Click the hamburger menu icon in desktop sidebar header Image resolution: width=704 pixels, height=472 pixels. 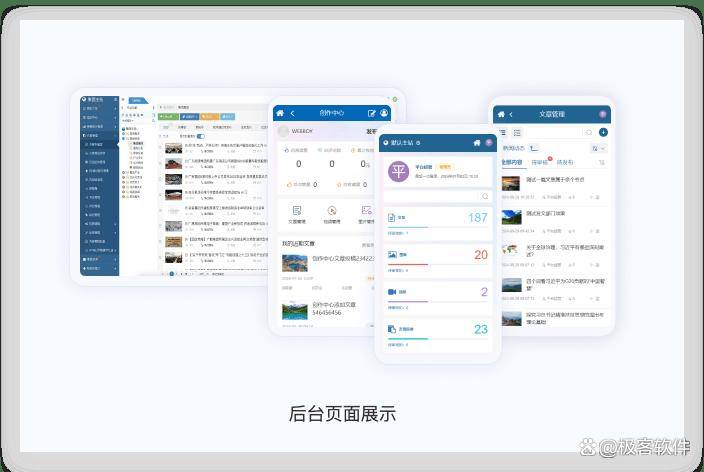tap(115, 99)
